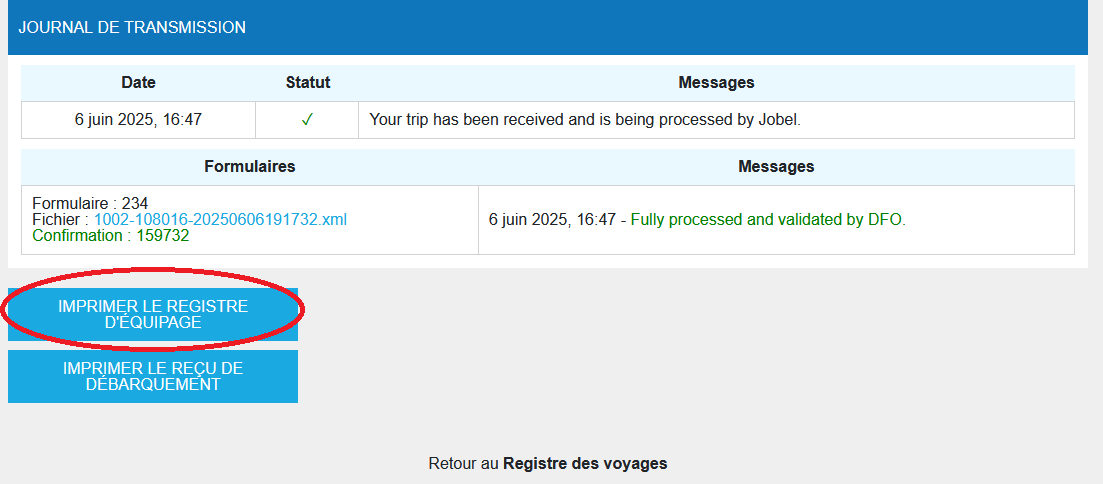The width and height of the screenshot is (1103, 484).
Task: Click the 6 juin 2025, 16:47 date cell
Action: tap(138, 120)
